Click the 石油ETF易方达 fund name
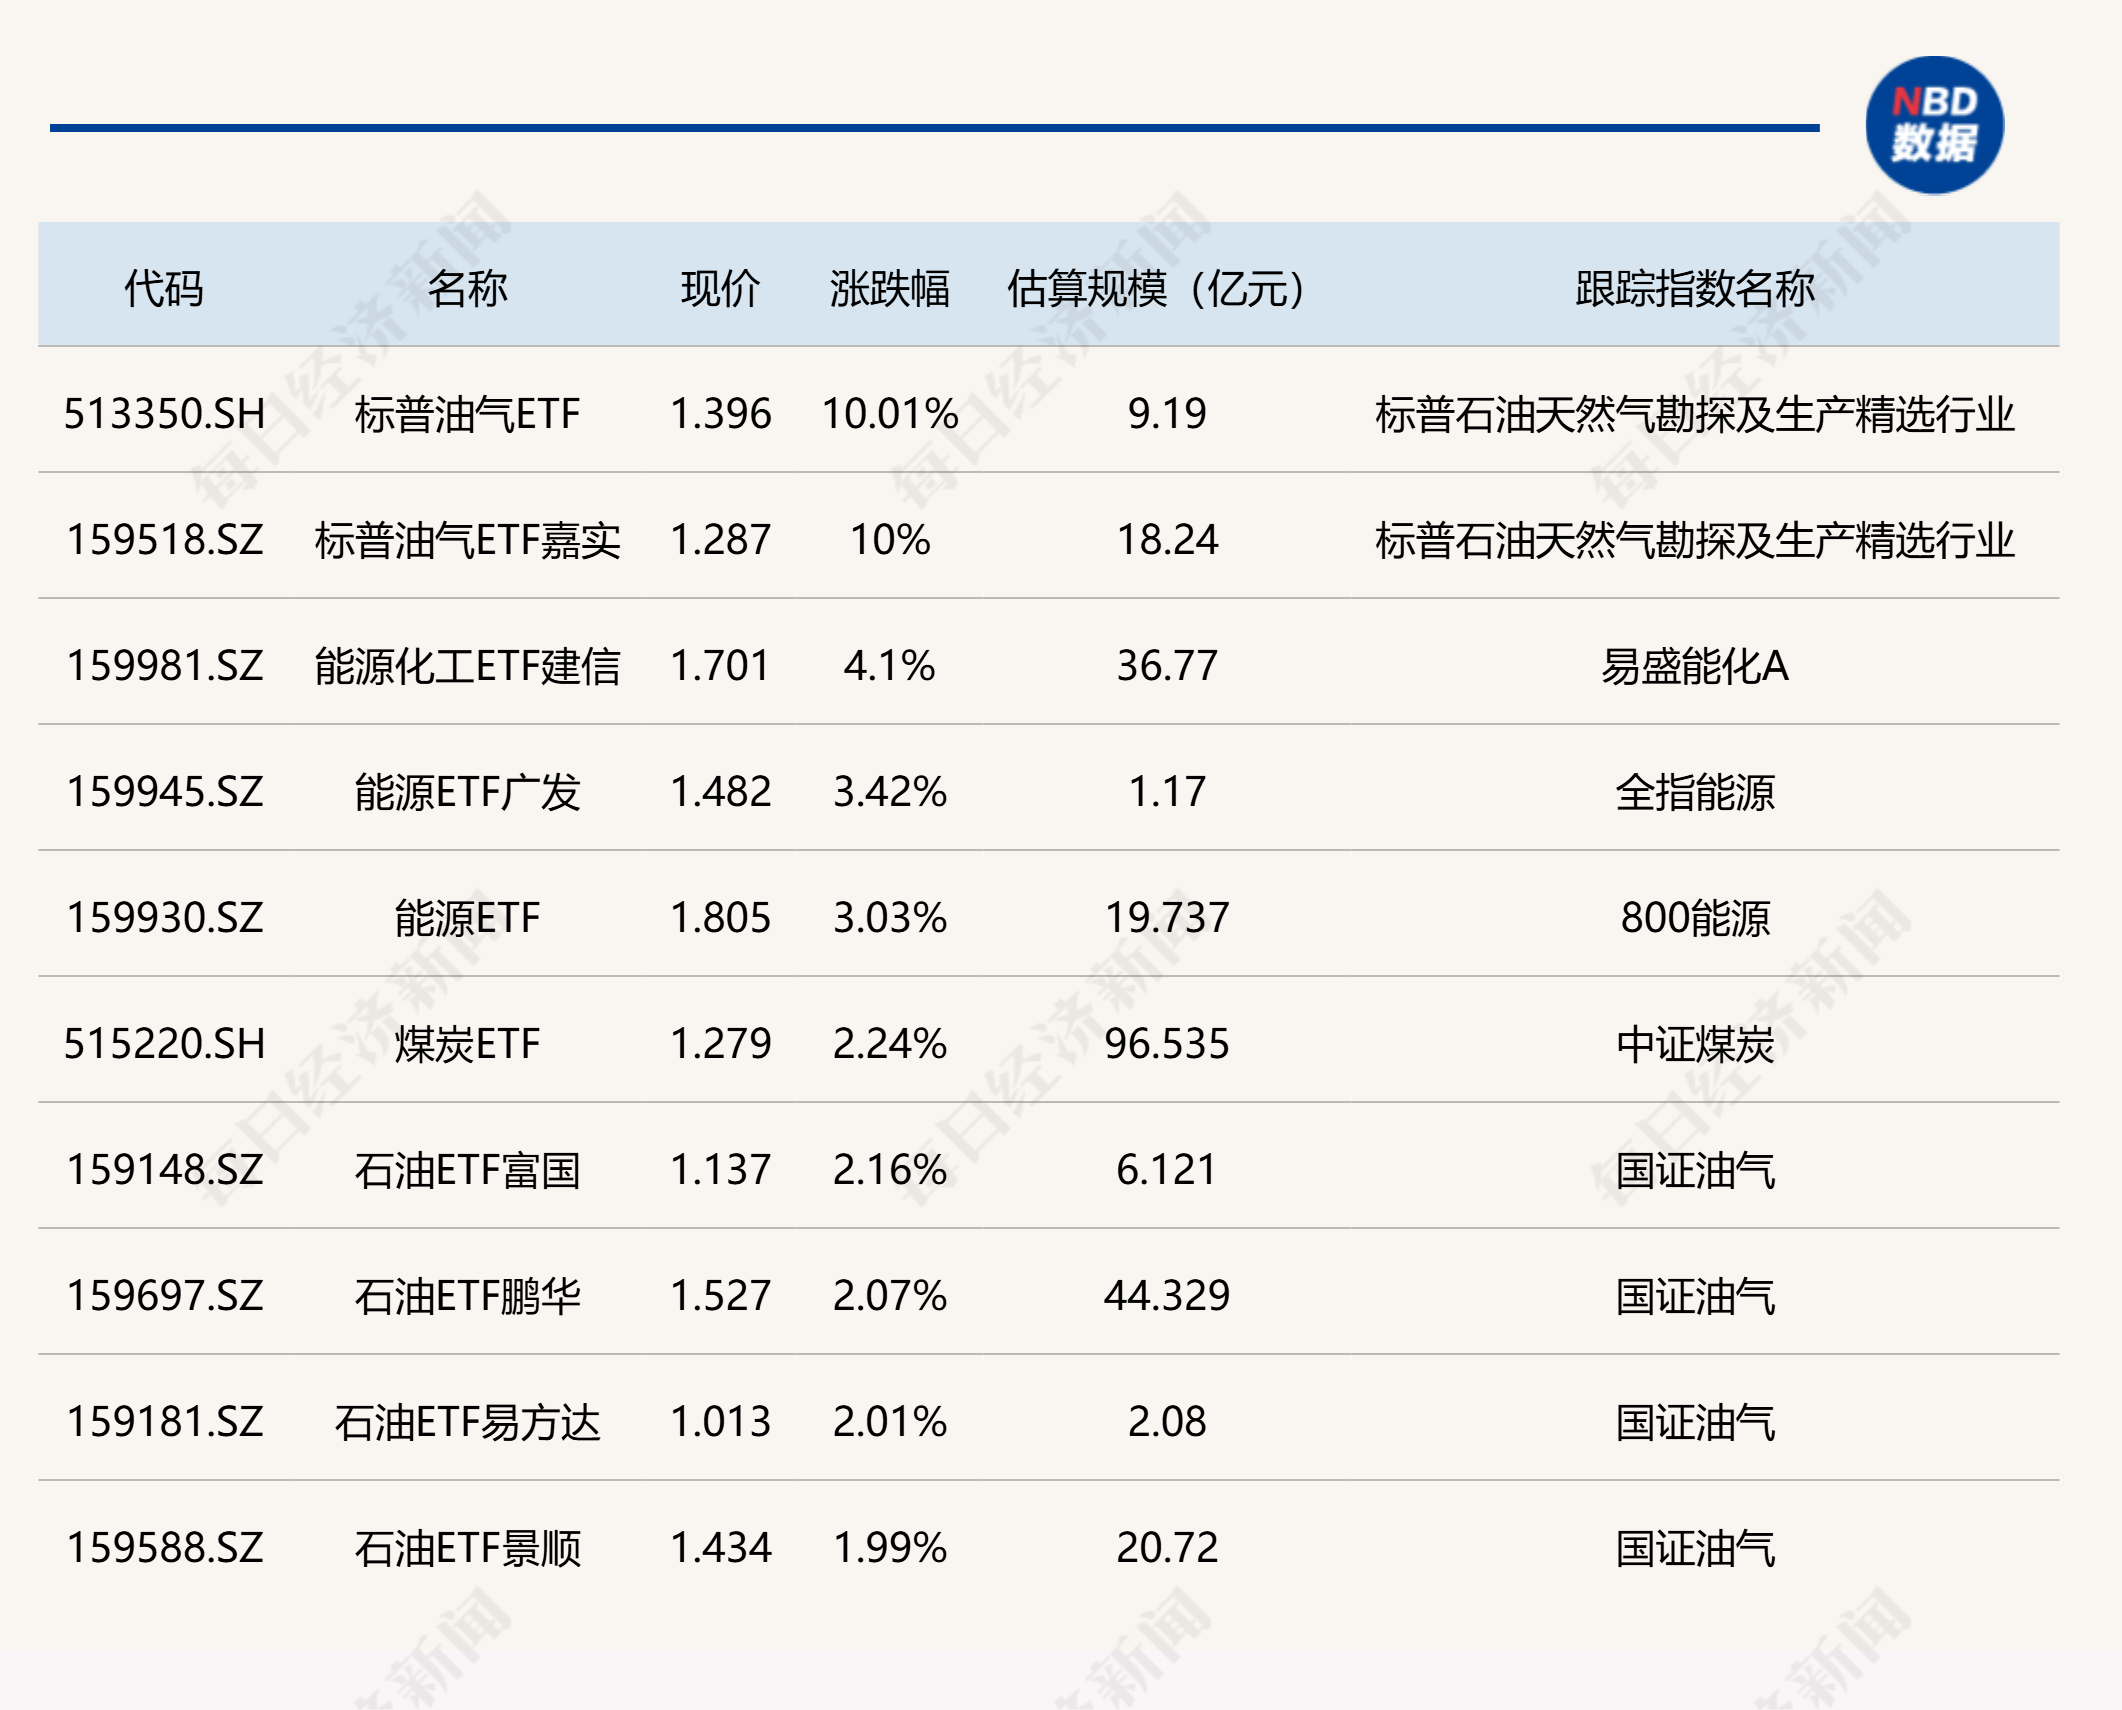Viewport: 2122px width, 1710px height. point(467,1422)
